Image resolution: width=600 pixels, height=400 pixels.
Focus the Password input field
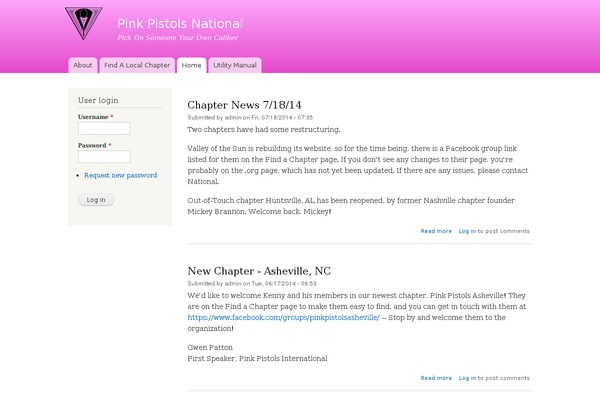click(104, 157)
